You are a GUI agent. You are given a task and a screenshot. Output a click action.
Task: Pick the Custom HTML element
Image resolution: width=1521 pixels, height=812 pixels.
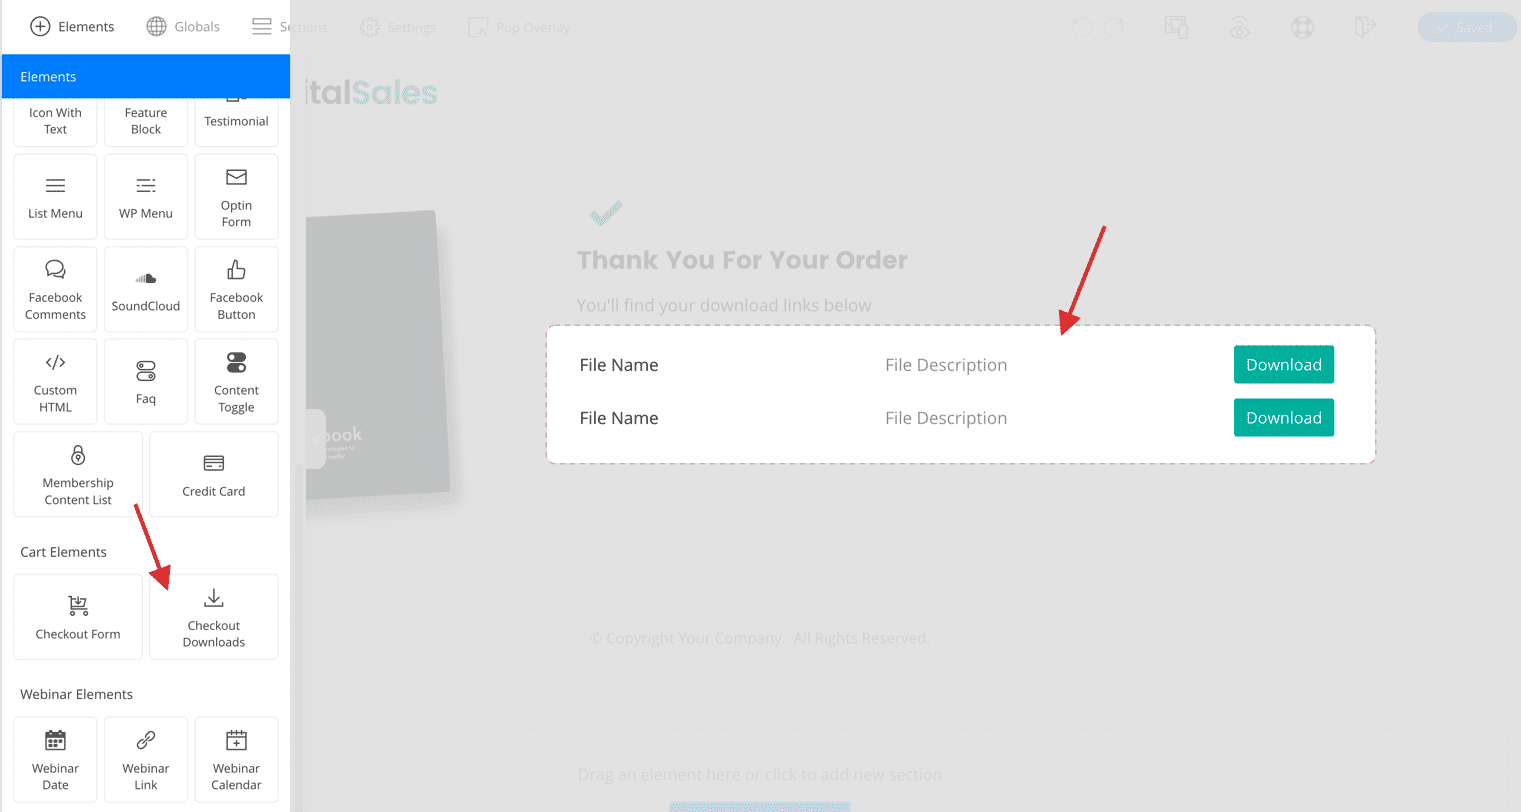tap(55, 382)
